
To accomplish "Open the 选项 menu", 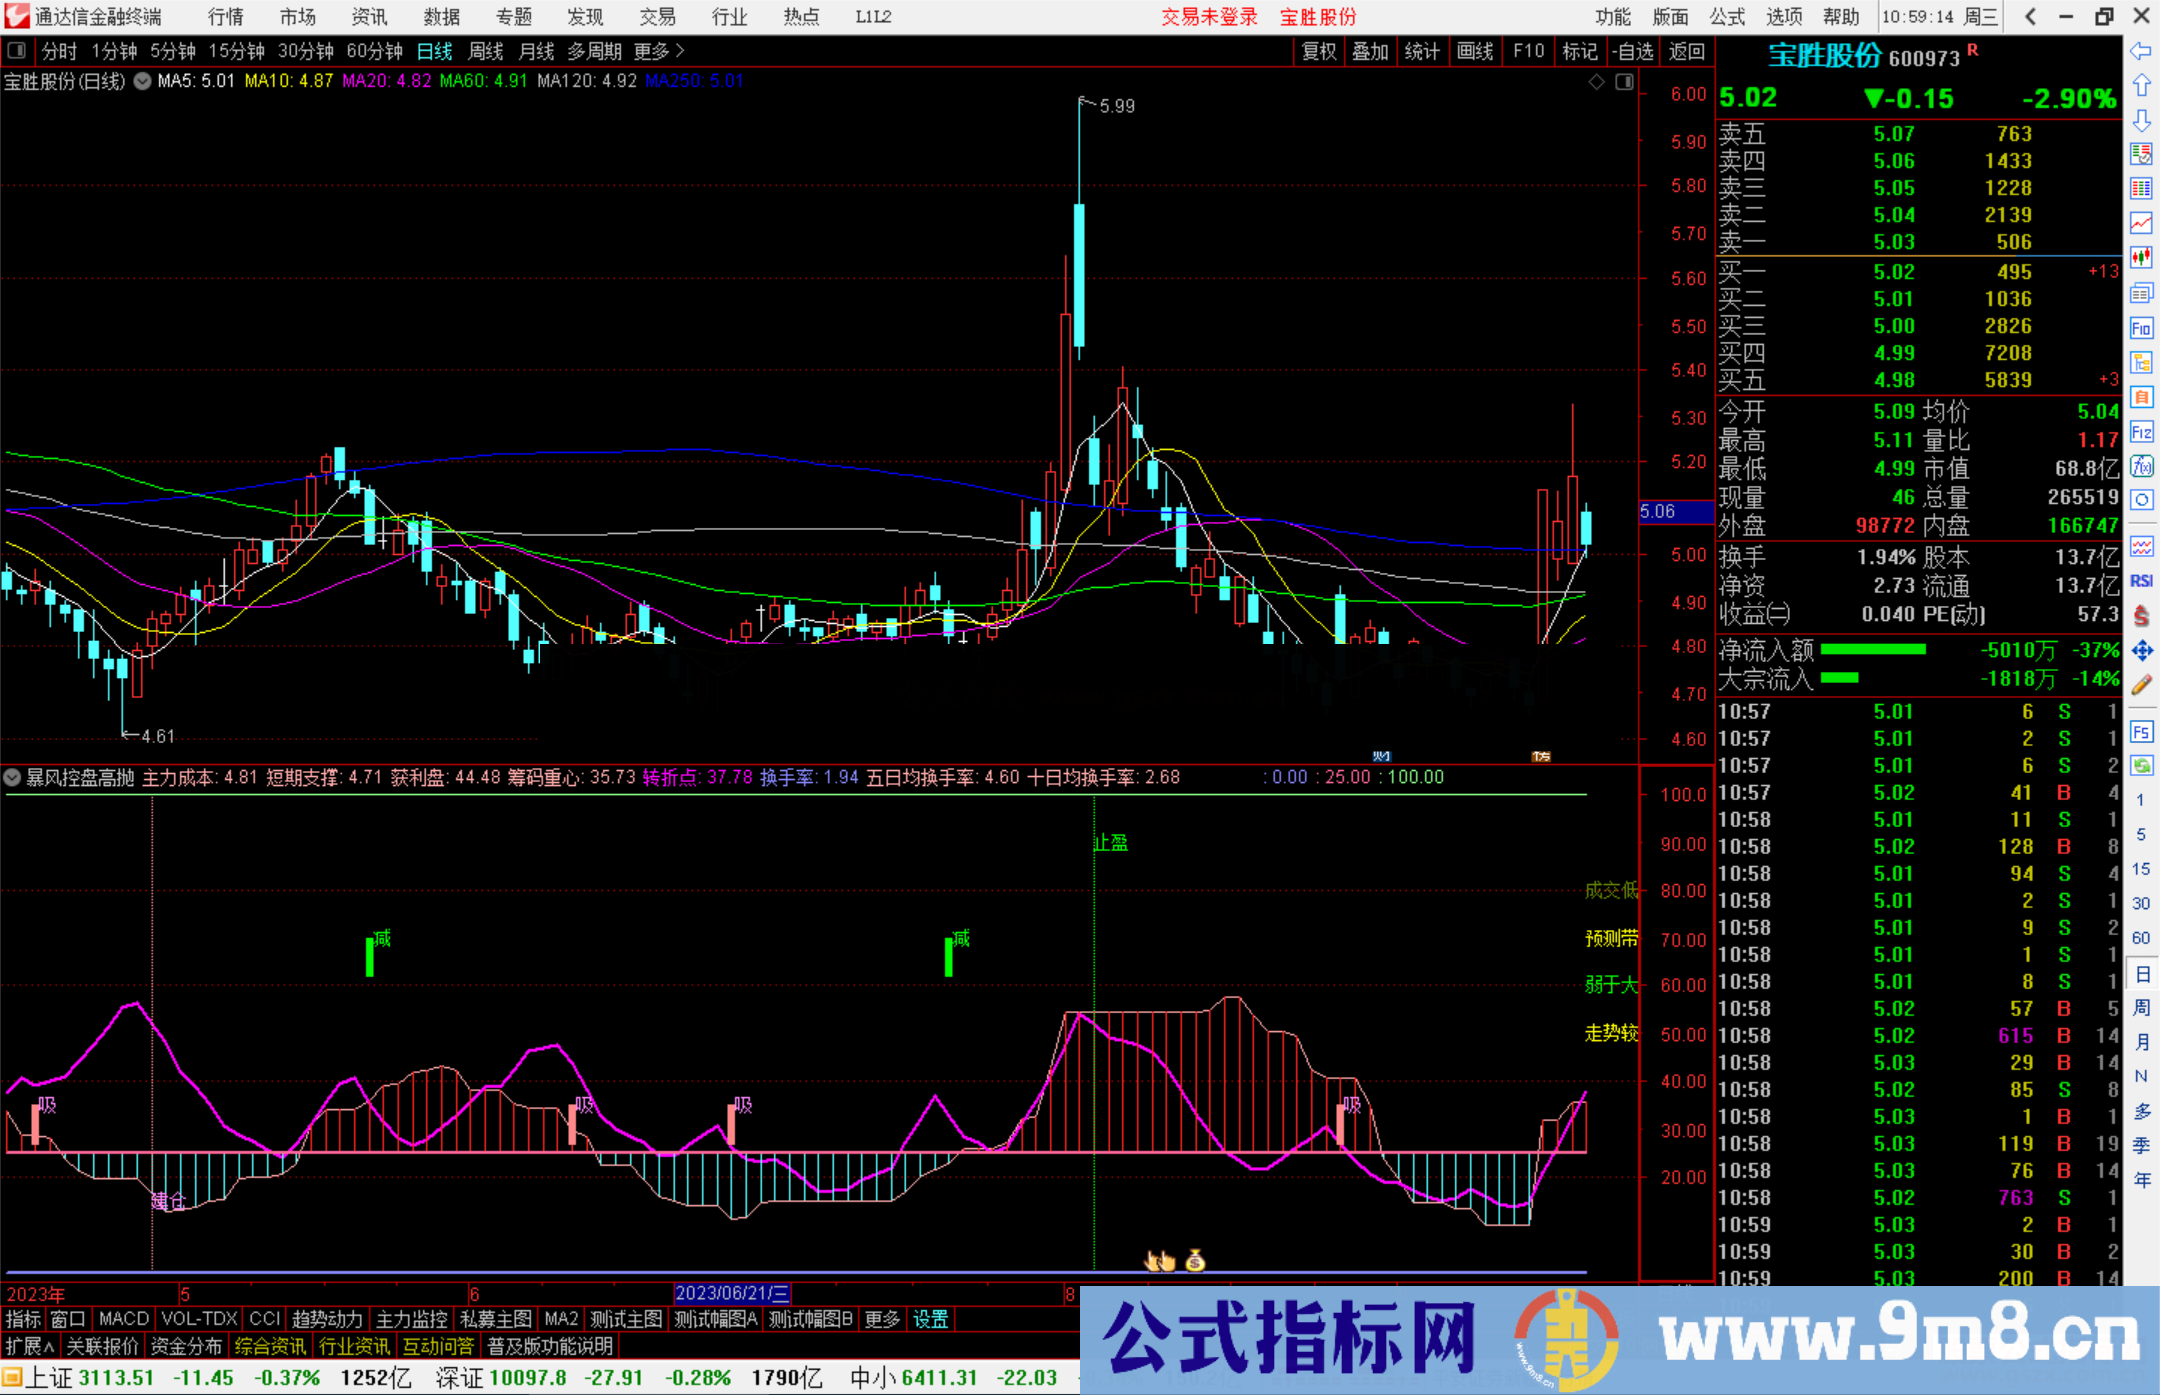I will click(1784, 16).
